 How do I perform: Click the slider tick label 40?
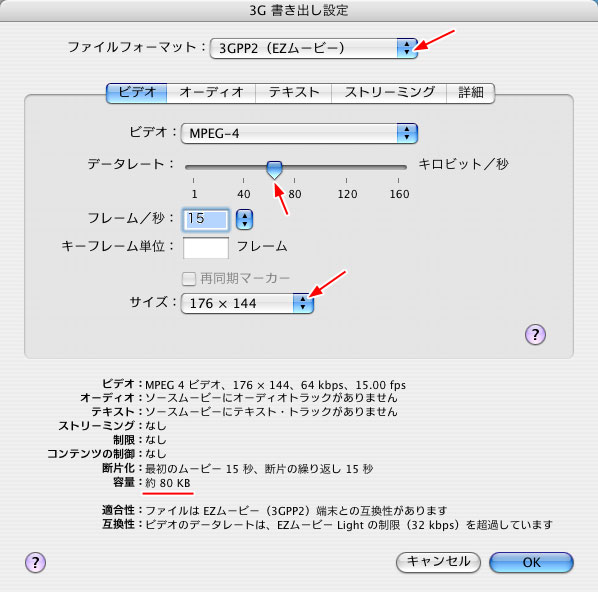tap(244, 194)
